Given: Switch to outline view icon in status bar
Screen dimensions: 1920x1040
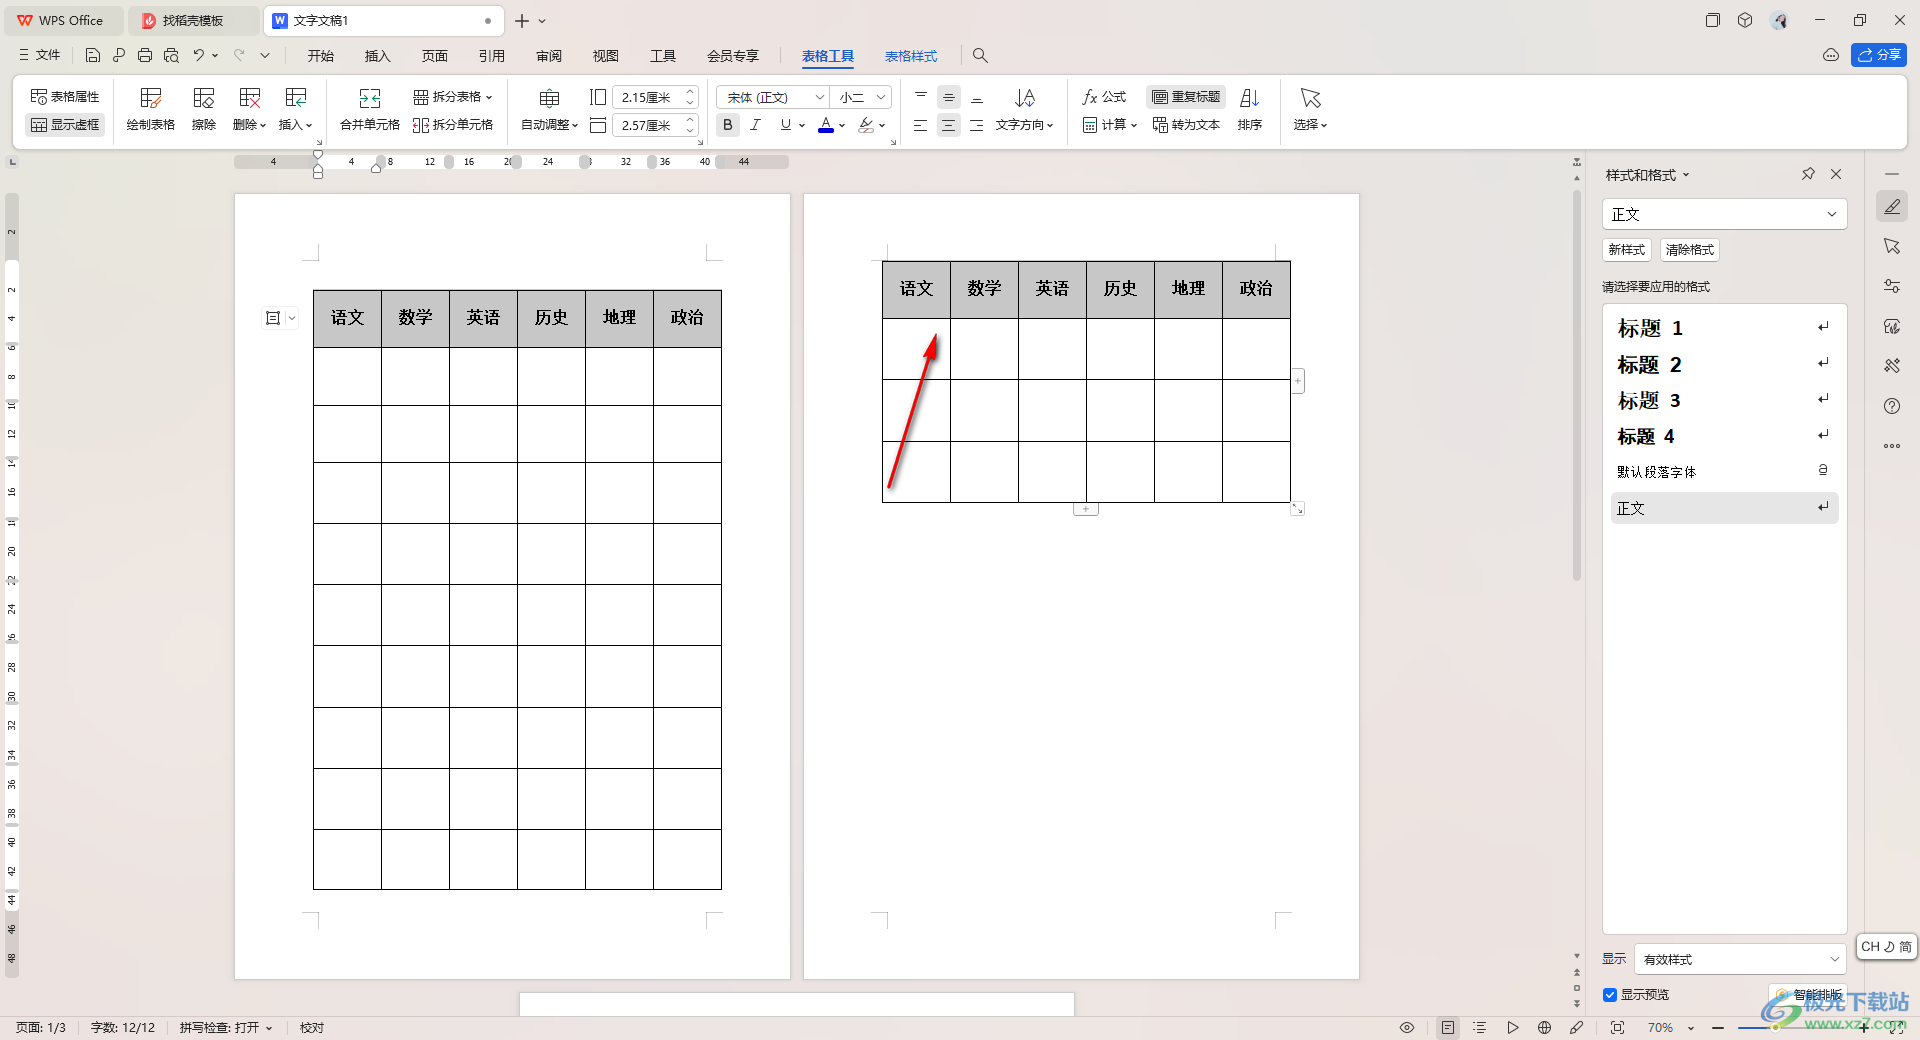Looking at the screenshot, I should click(x=1480, y=1028).
